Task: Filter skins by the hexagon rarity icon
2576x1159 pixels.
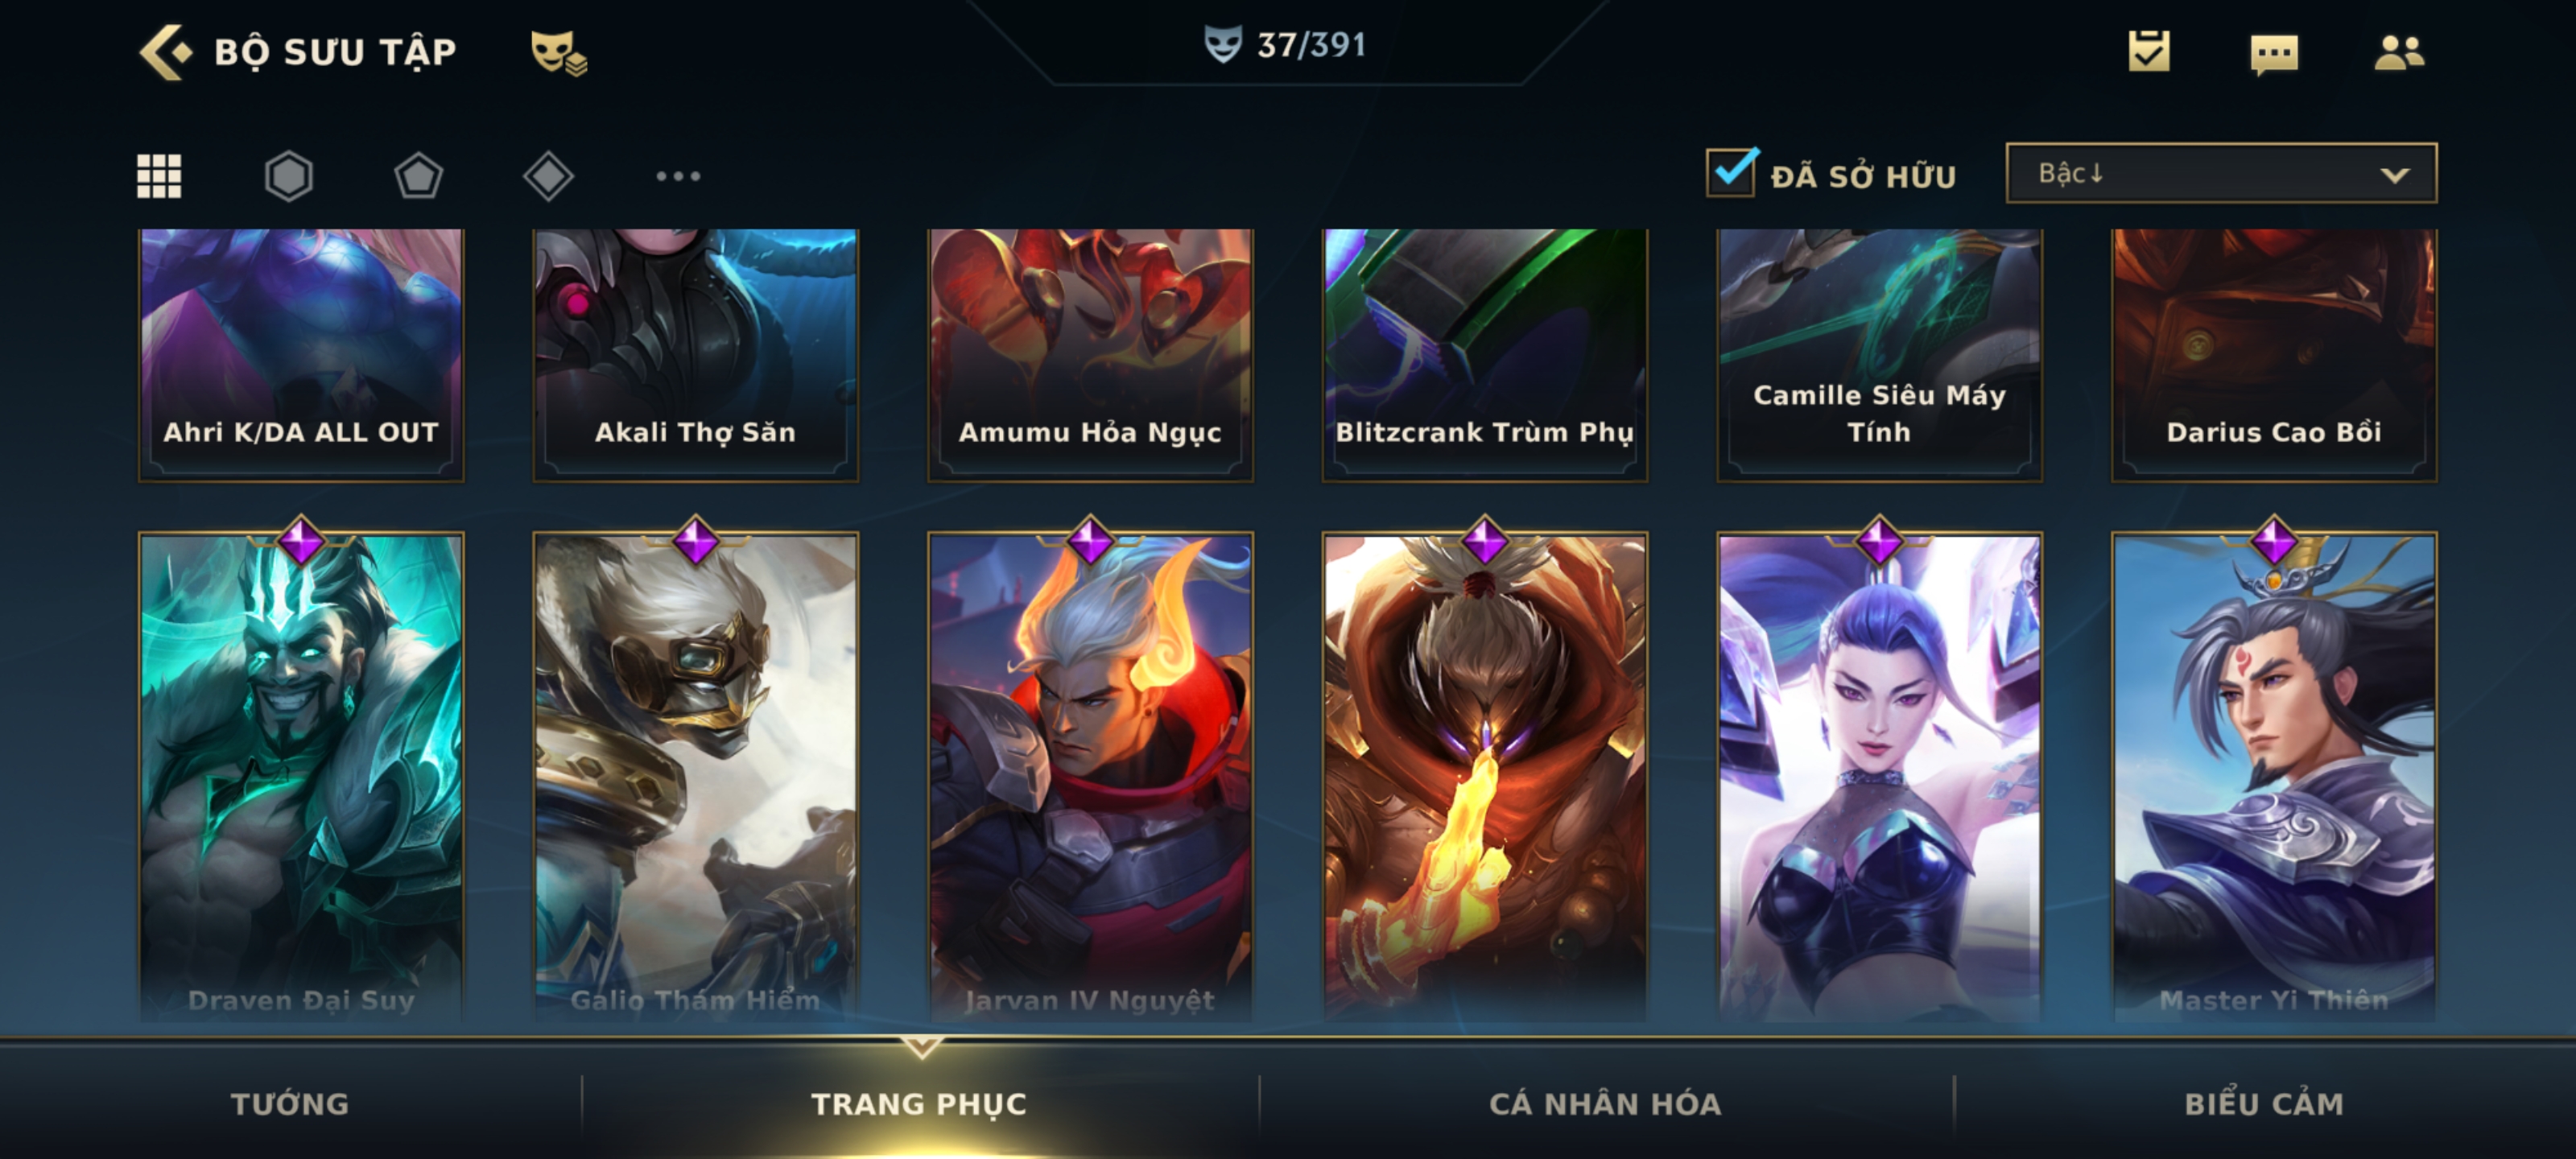Action: pos(289,176)
